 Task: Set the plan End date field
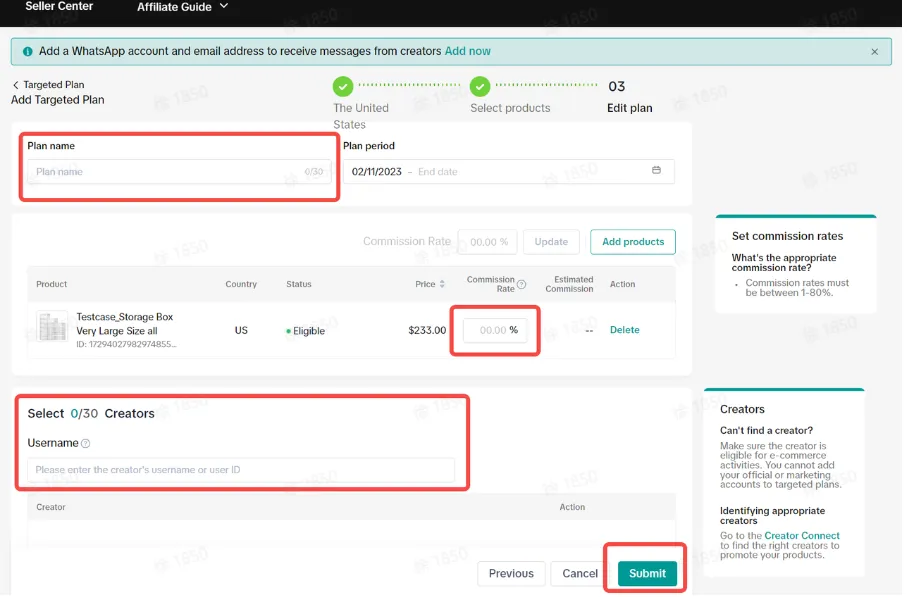pyautogui.click(x=438, y=172)
